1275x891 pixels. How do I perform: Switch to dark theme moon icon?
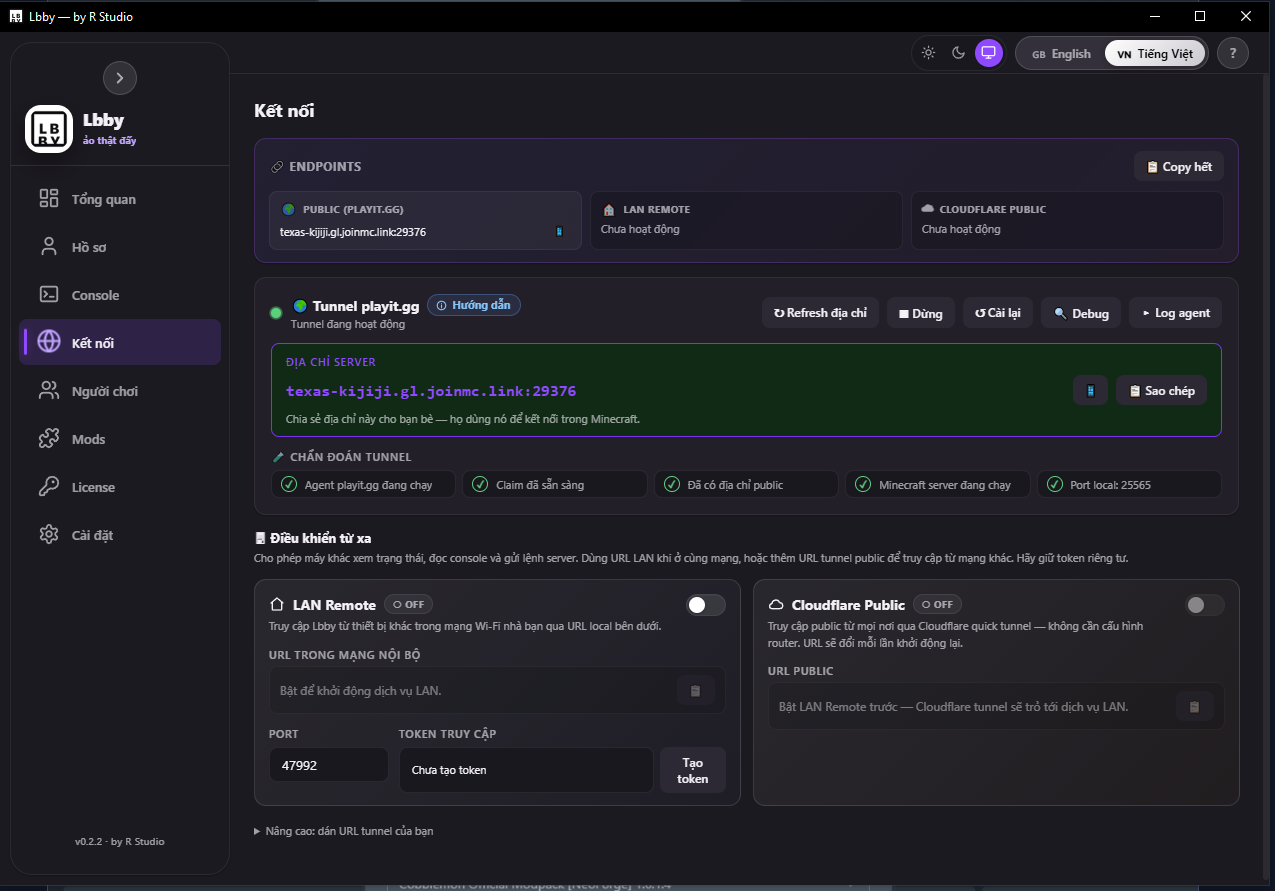coord(958,53)
